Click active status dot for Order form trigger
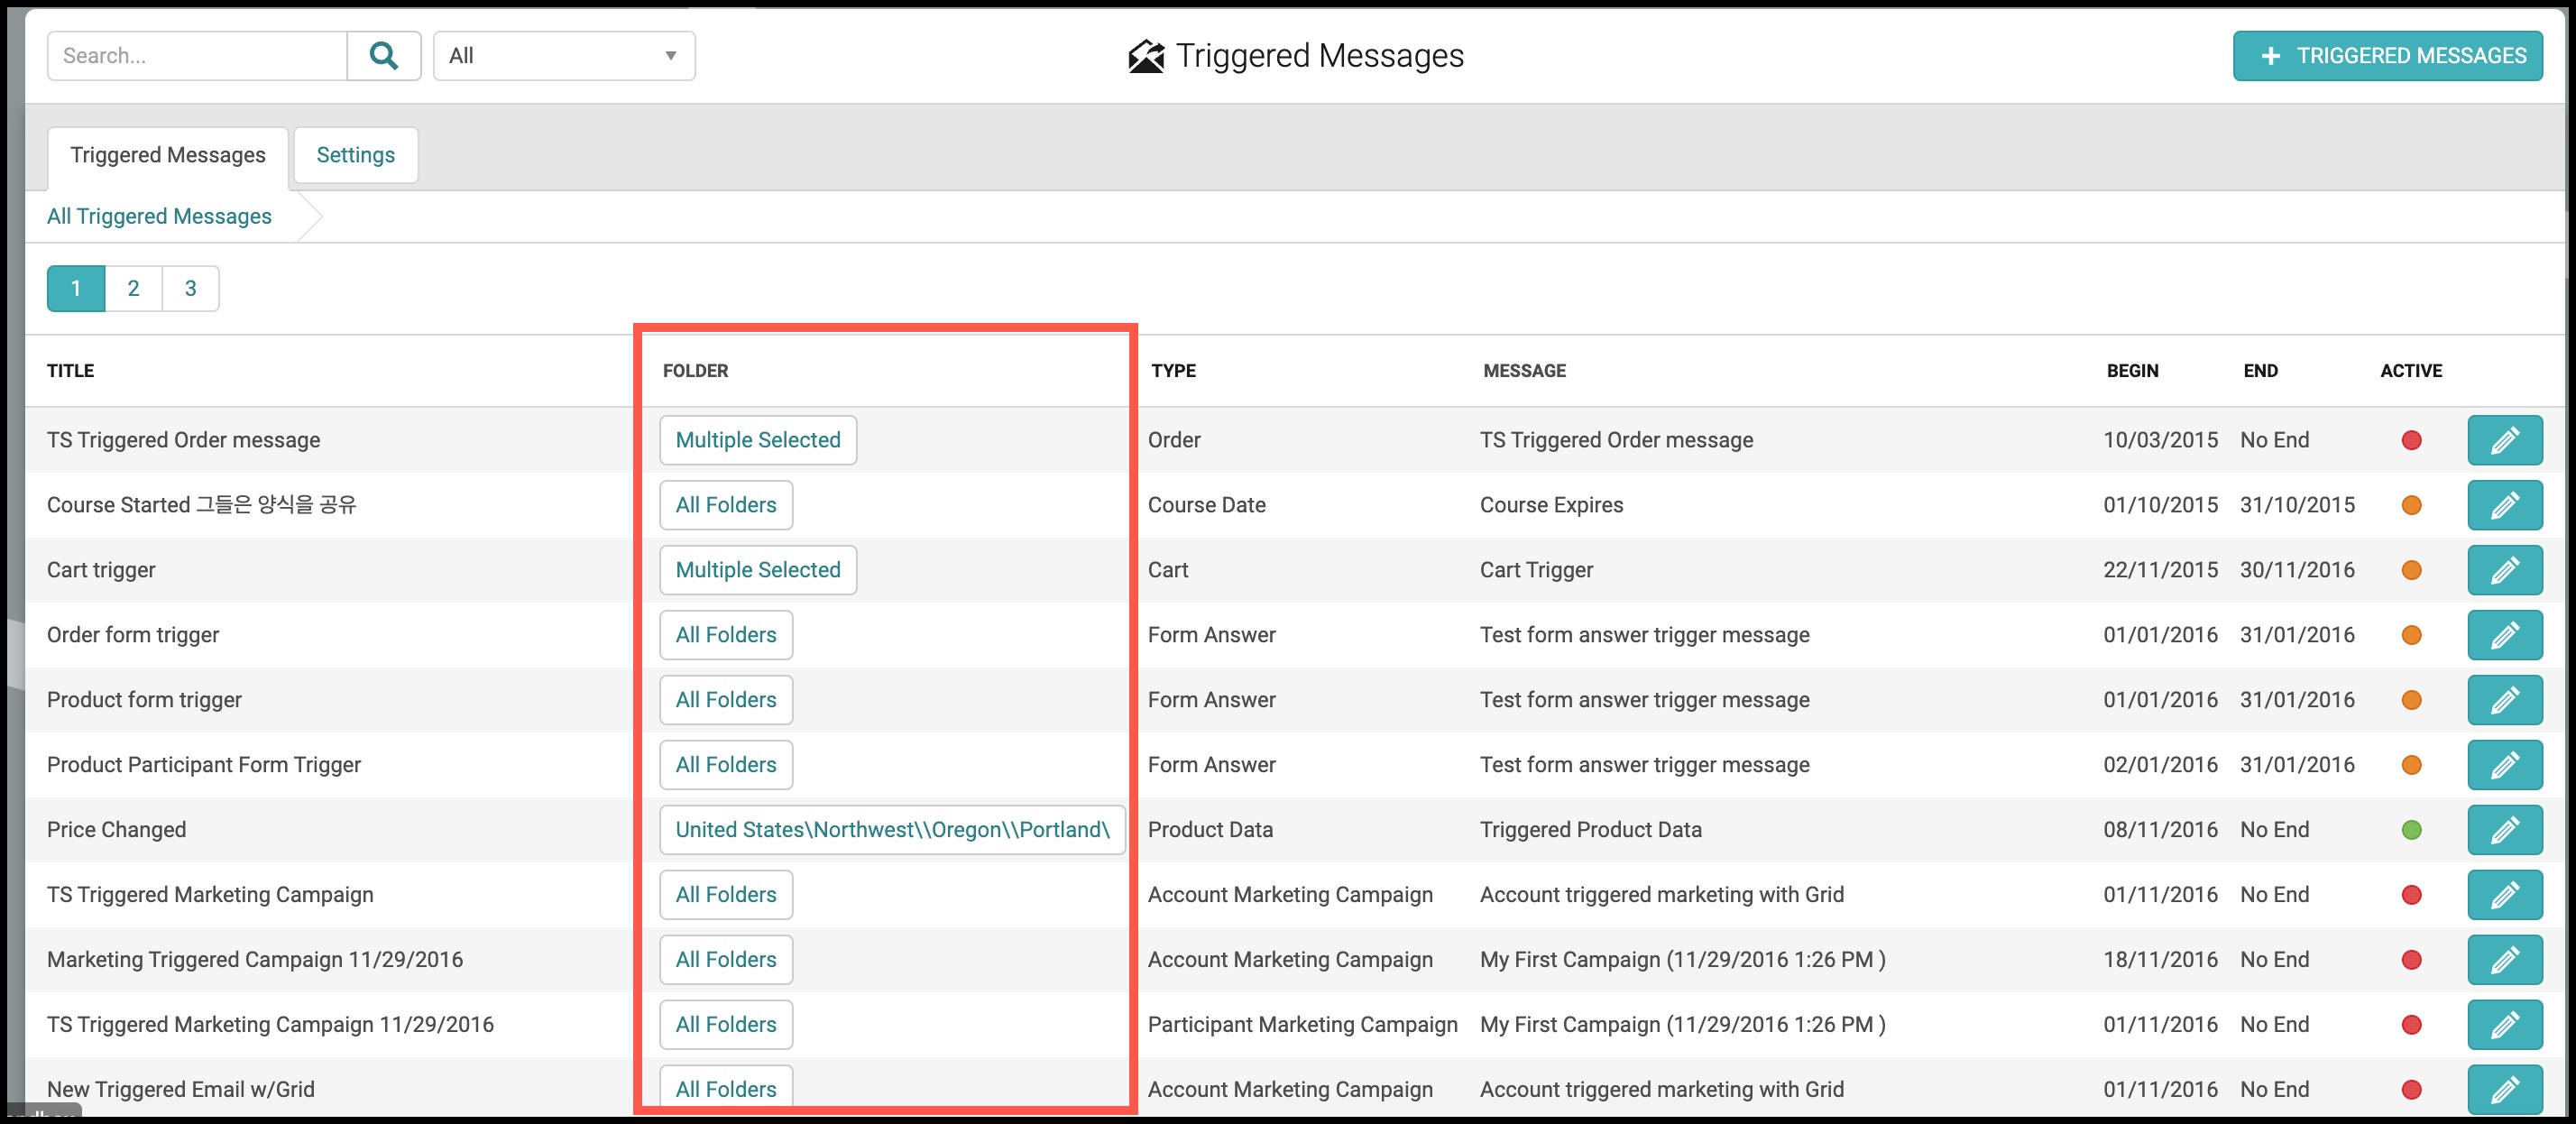This screenshot has width=2576, height=1124. (x=2411, y=635)
